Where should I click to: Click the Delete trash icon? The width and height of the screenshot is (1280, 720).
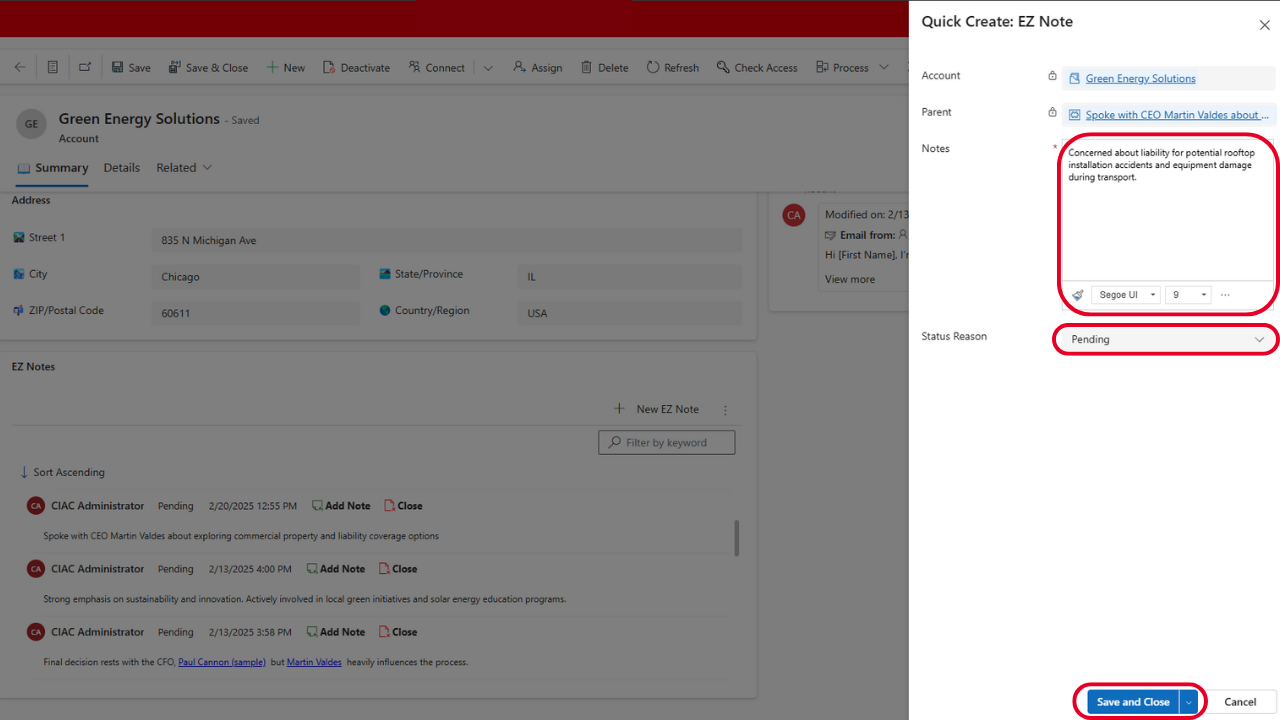pyautogui.click(x=587, y=67)
